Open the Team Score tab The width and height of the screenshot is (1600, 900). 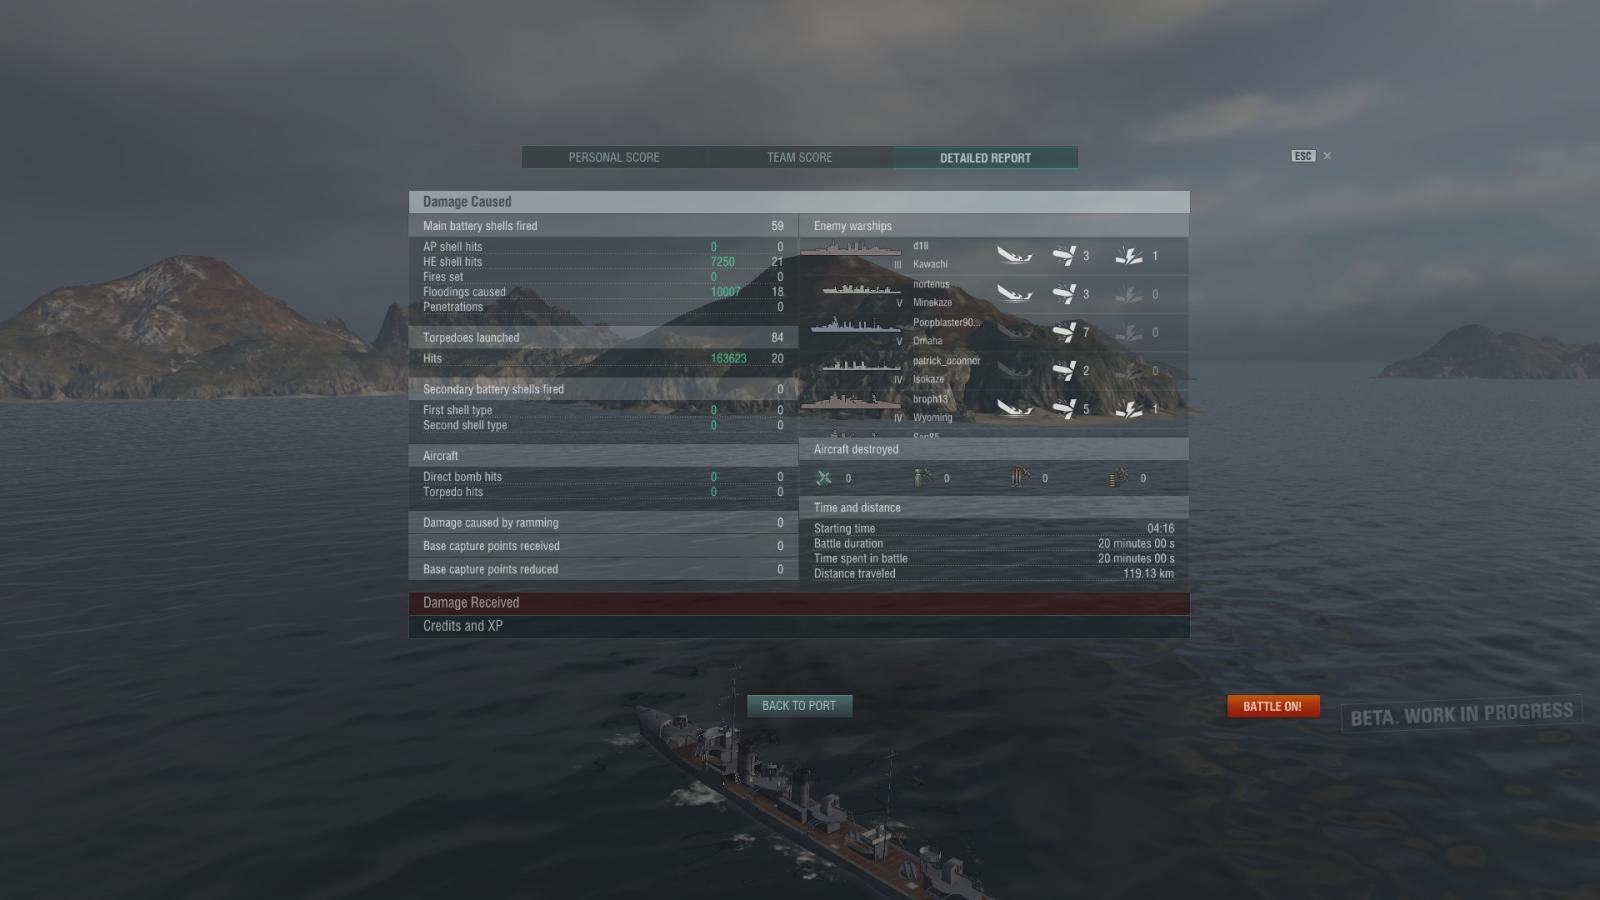point(800,158)
